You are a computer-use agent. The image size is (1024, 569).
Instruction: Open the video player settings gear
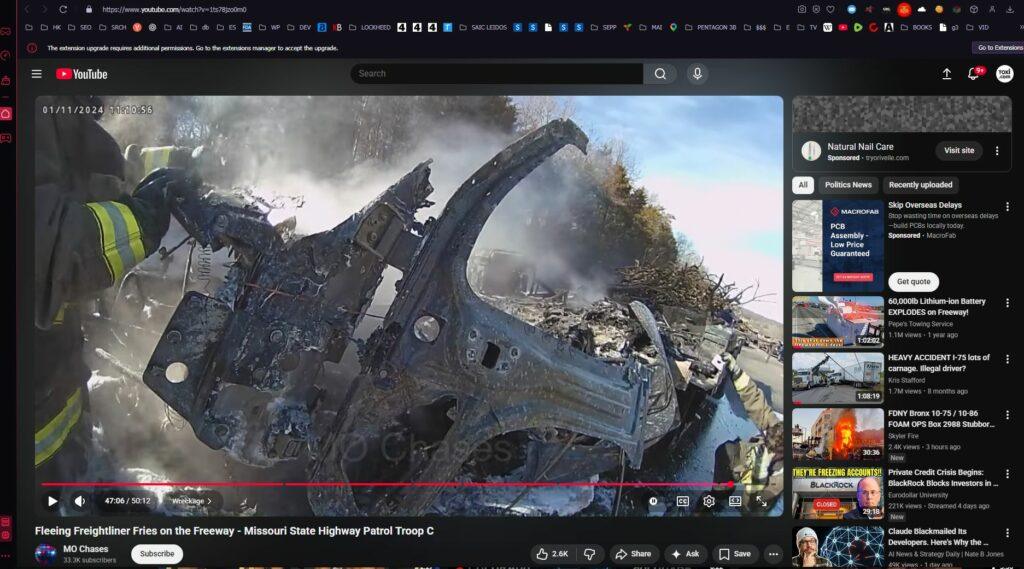click(x=709, y=501)
